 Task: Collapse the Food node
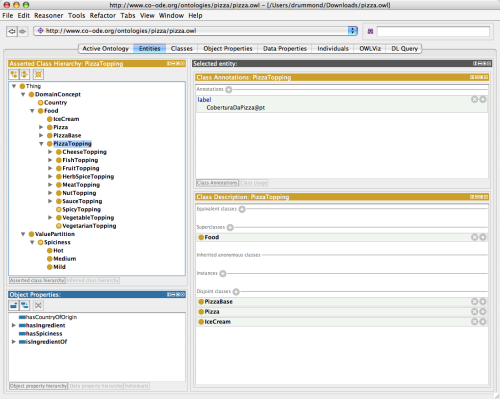pyautogui.click(x=32, y=111)
